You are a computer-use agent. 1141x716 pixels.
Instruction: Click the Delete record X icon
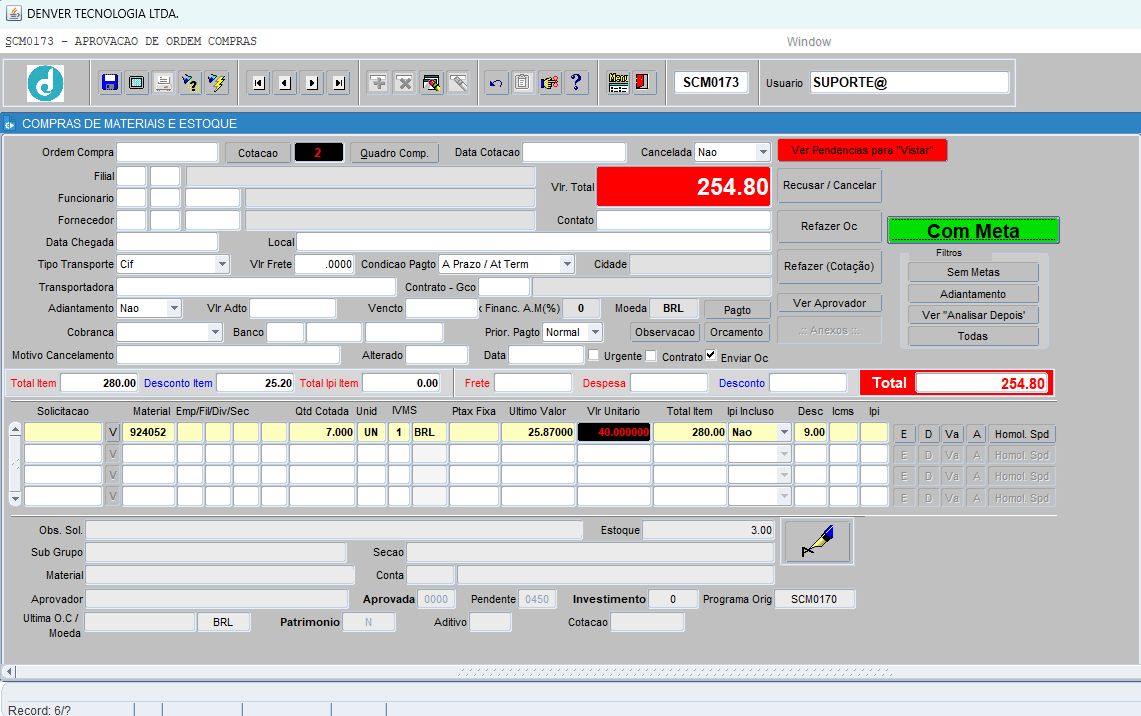(x=405, y=82)
